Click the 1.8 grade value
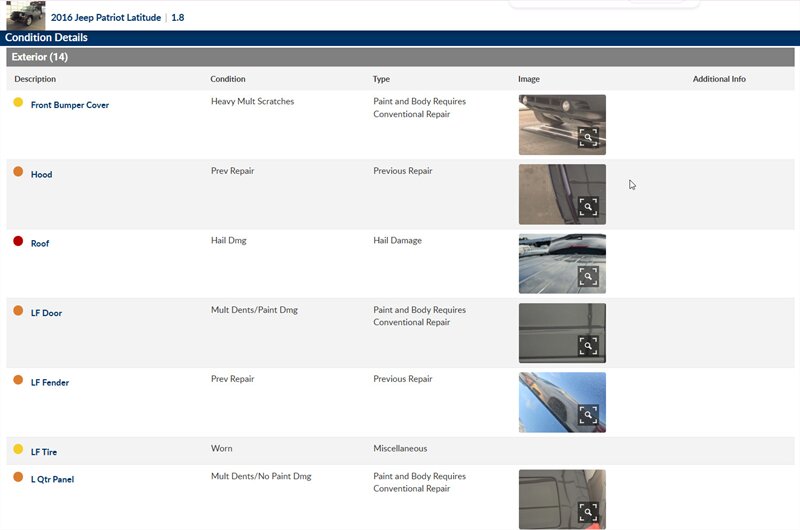 click(x=178, y=17)
